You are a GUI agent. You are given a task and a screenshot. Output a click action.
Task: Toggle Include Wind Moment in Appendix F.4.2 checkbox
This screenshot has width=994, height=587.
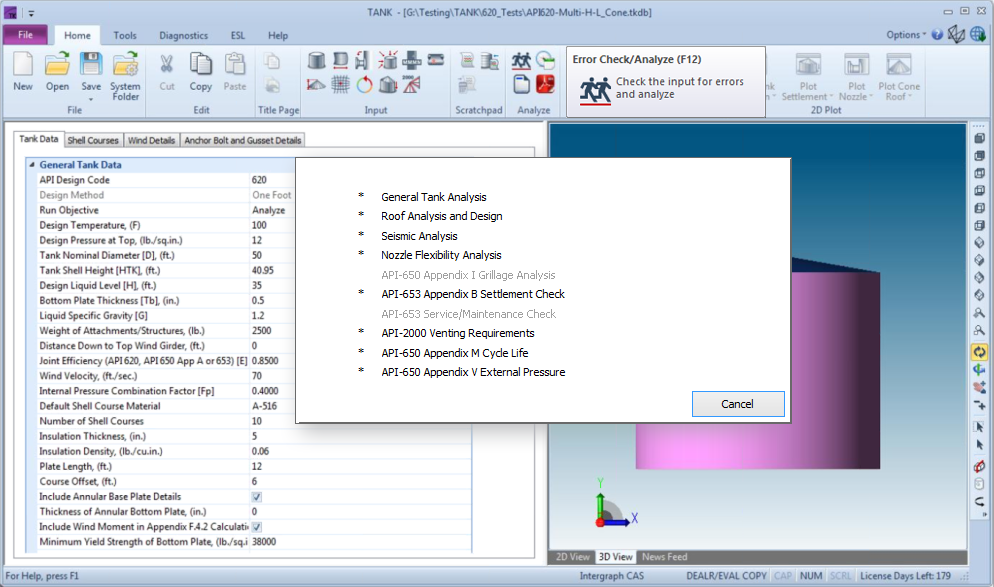coord(257,527)
